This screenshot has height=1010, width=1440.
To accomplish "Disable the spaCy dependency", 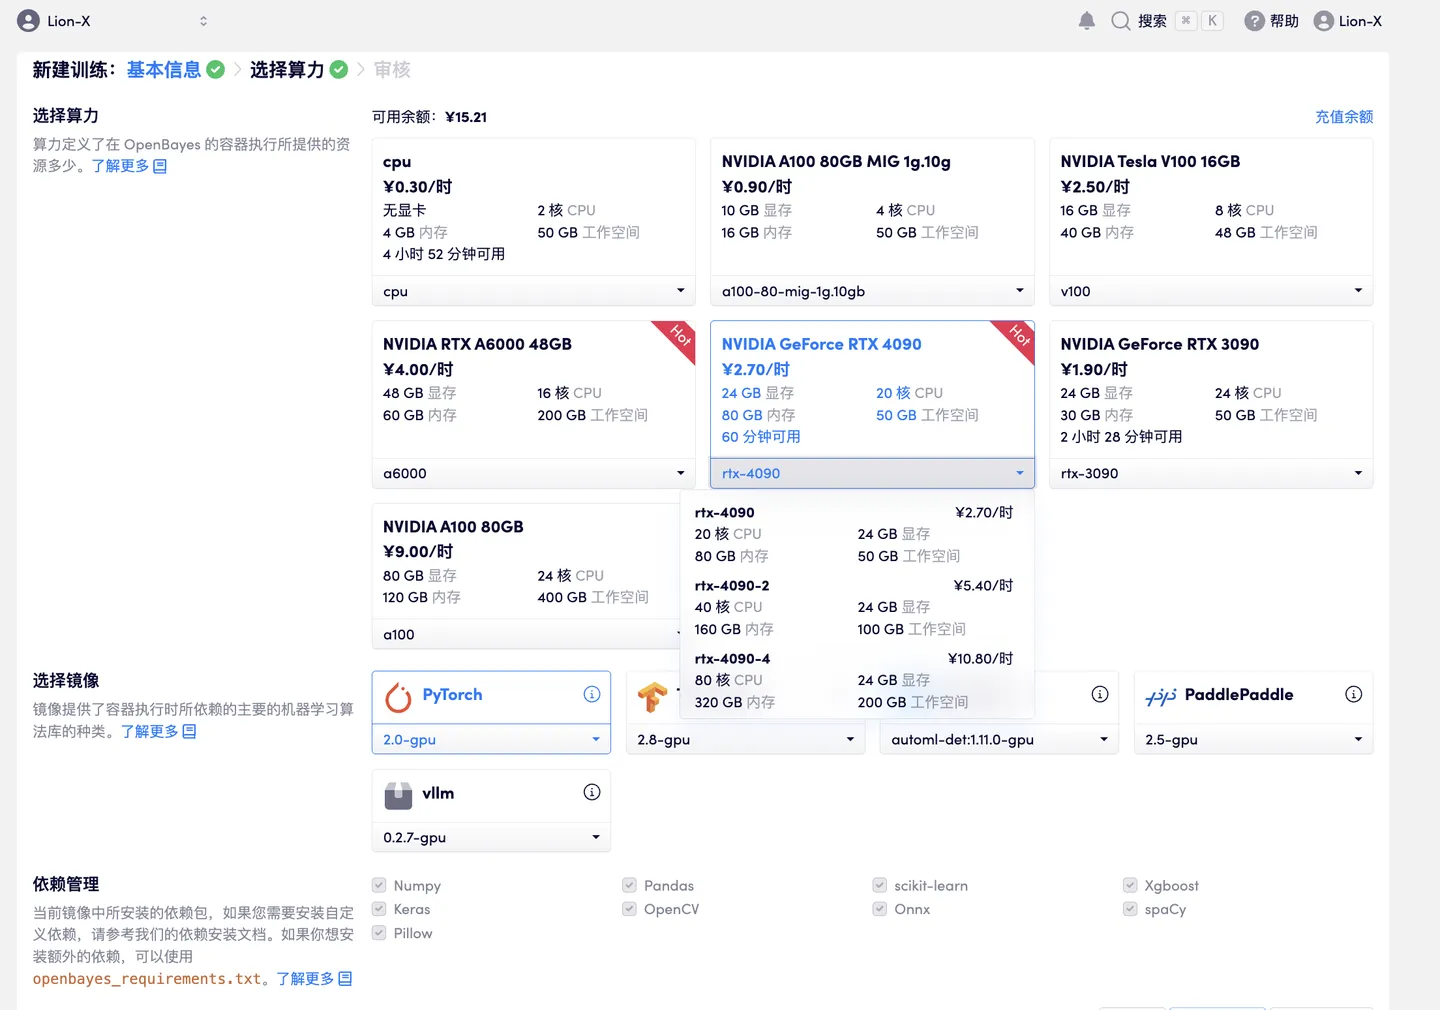I will coord(1129,909).
